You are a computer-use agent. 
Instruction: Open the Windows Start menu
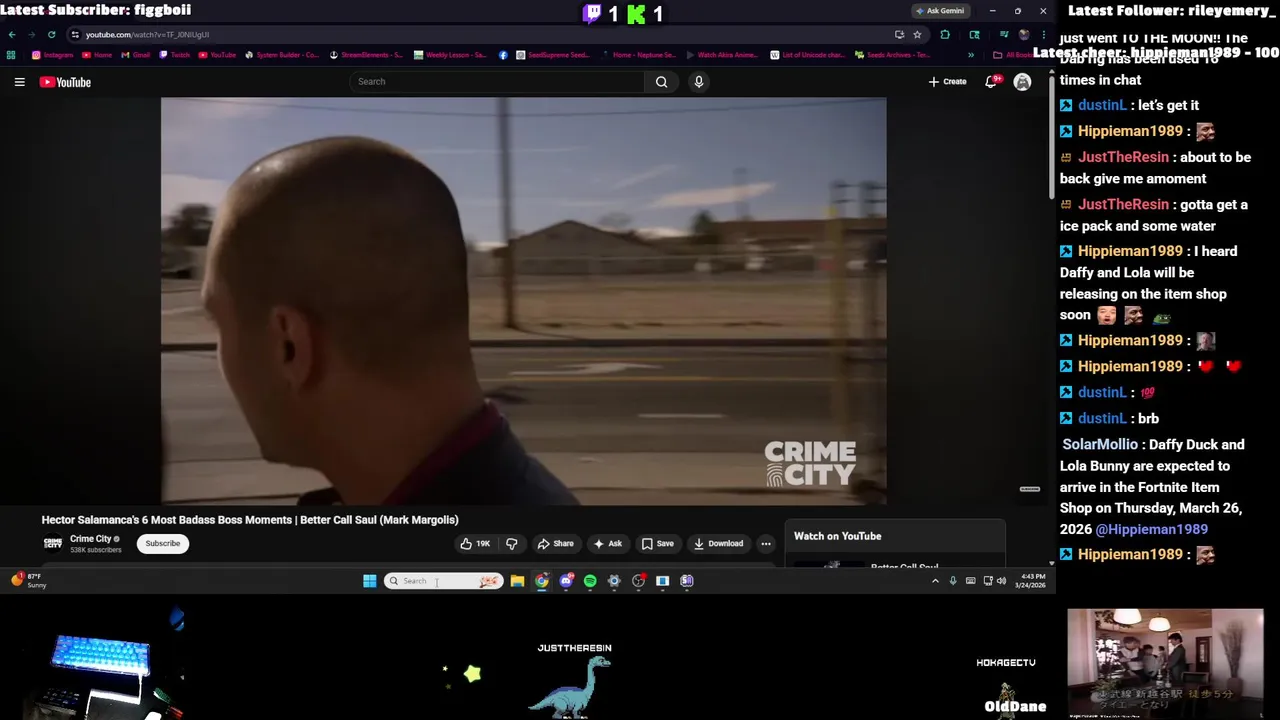tap(369, 581)
